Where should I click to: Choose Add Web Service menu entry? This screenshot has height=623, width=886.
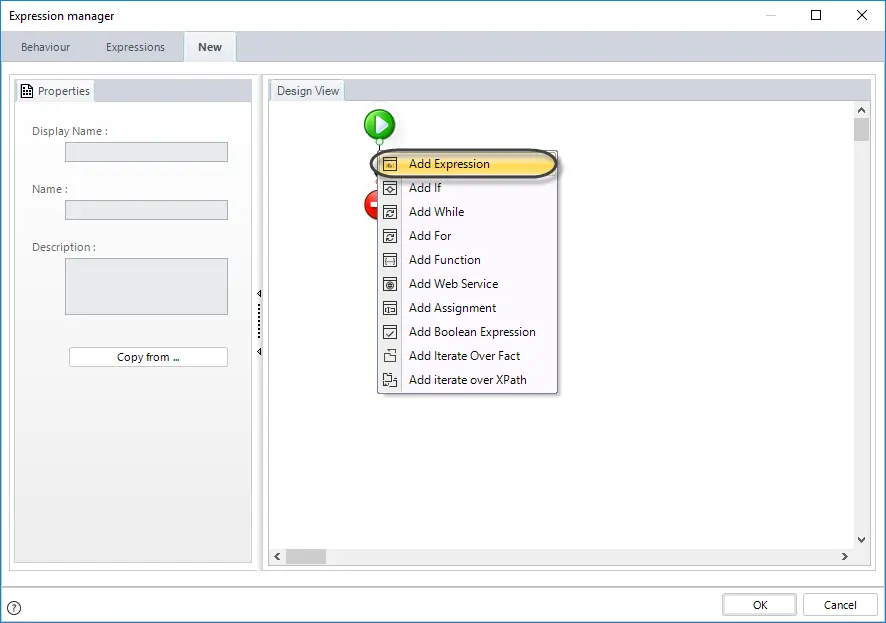[467, 284]
